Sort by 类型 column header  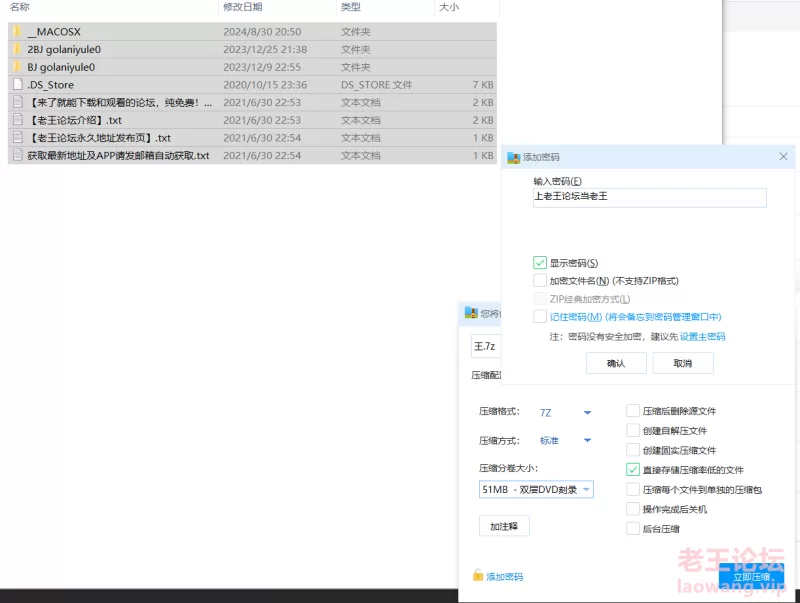point(351,7)
